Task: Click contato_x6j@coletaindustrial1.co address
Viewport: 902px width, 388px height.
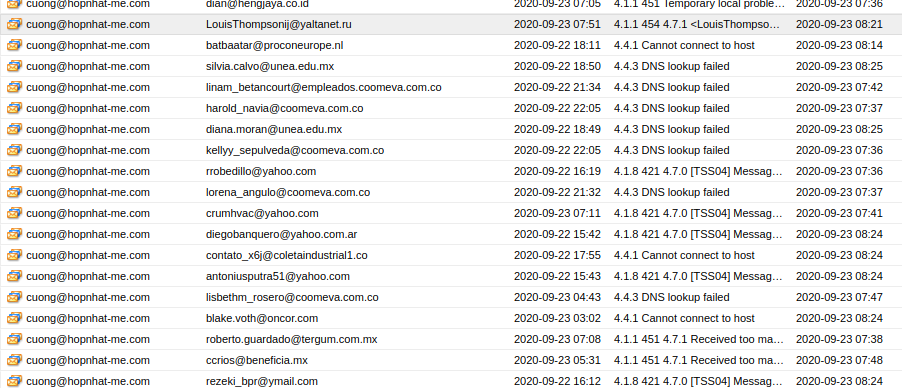Action: click(x=286, y=256)
